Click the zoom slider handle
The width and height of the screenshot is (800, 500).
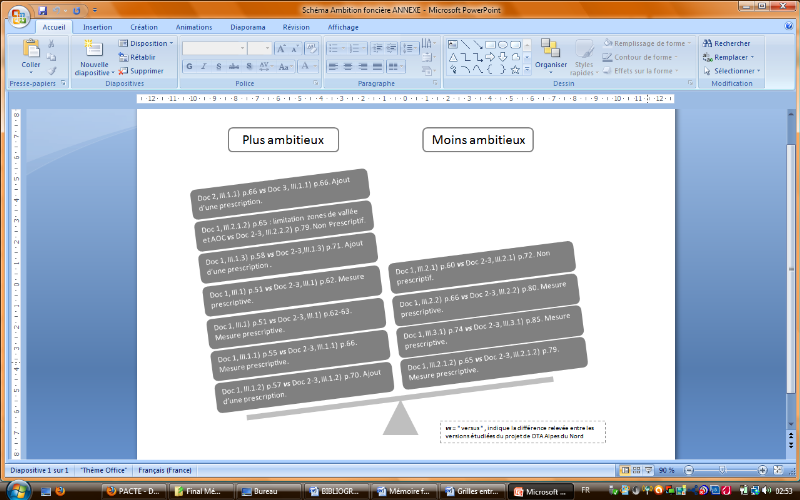point(722,470)
